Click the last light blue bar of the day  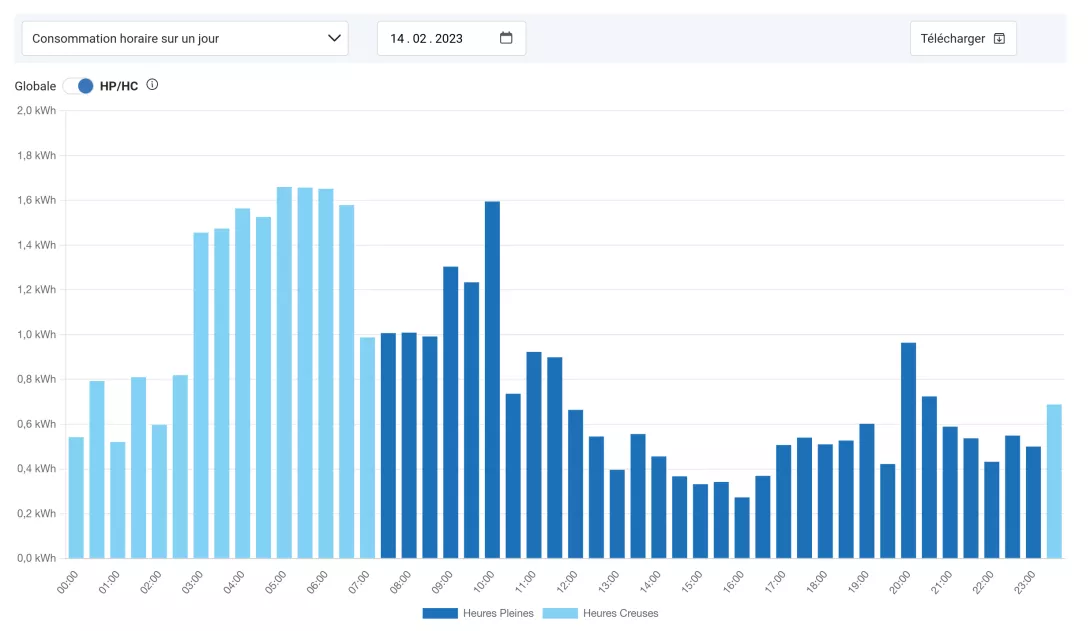coord(1054,481)
